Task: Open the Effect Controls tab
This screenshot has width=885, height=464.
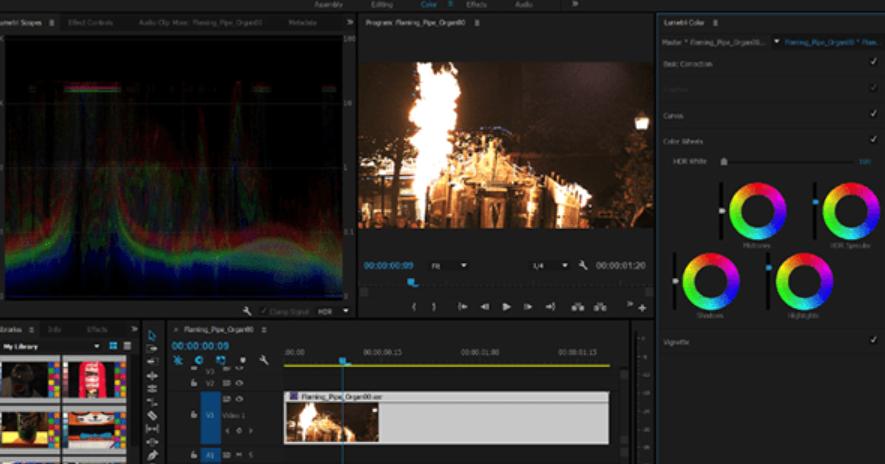Action: 90,23
